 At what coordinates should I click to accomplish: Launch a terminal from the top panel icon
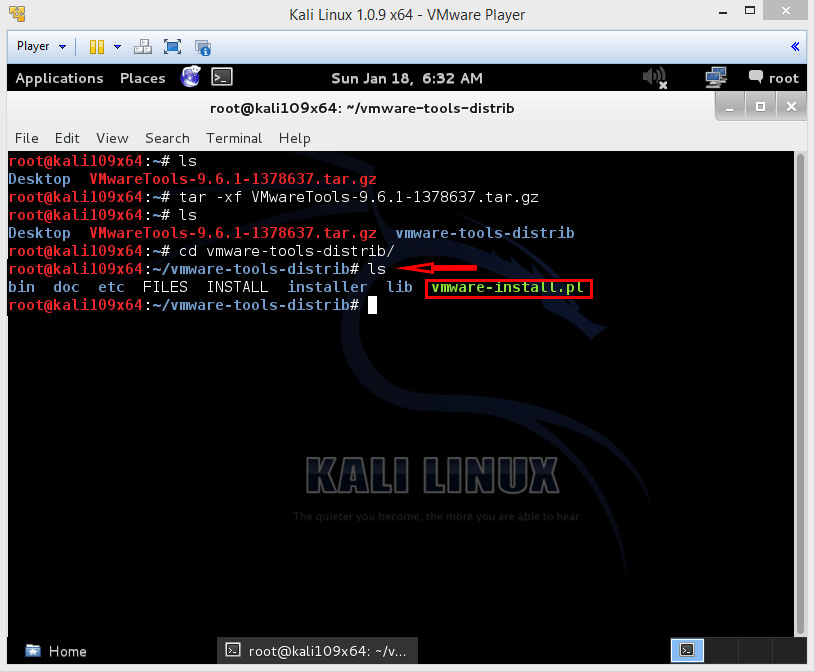pyautogui.click(x=222, y=77)
